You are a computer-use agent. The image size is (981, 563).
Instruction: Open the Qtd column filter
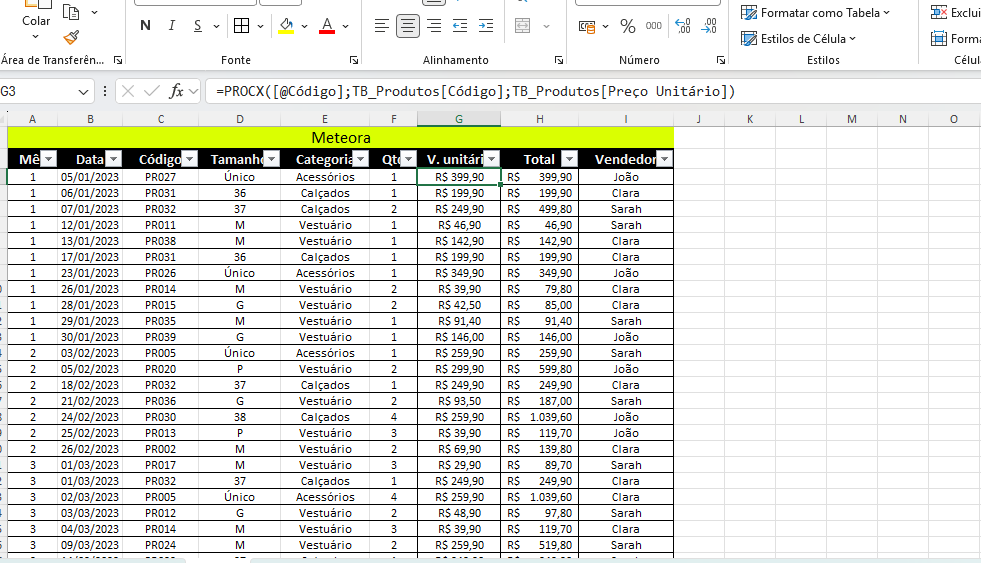409,159
